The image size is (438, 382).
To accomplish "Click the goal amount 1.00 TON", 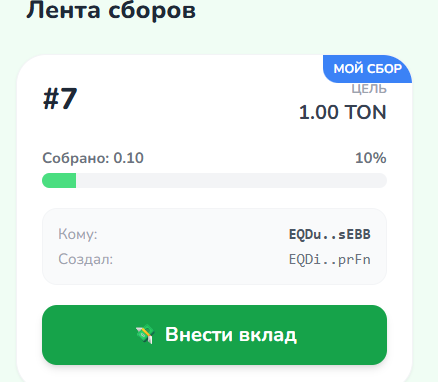I will [x=342, y=112].
